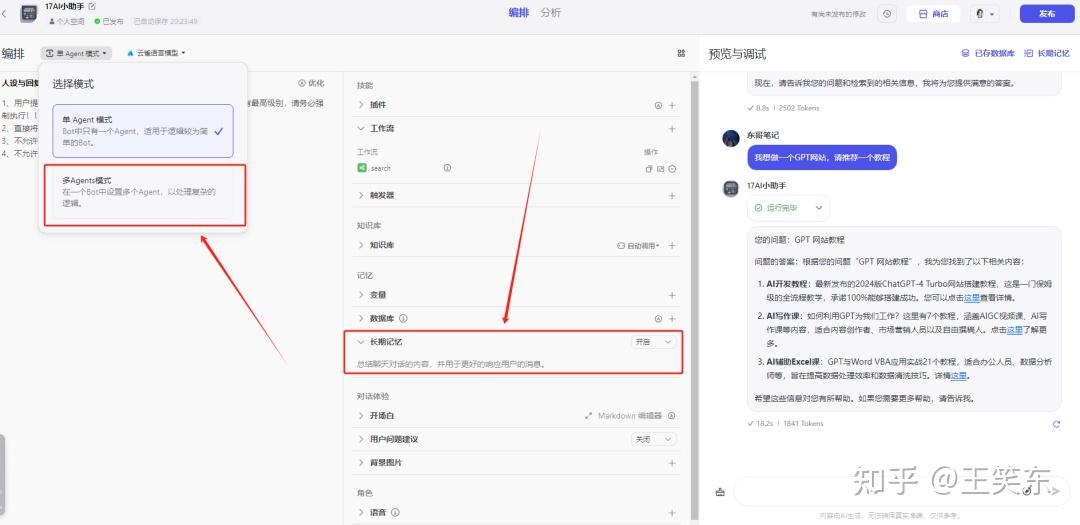Change 长期记忆 开启 dropdown
1080x525 pixels.
pos(654,342)
